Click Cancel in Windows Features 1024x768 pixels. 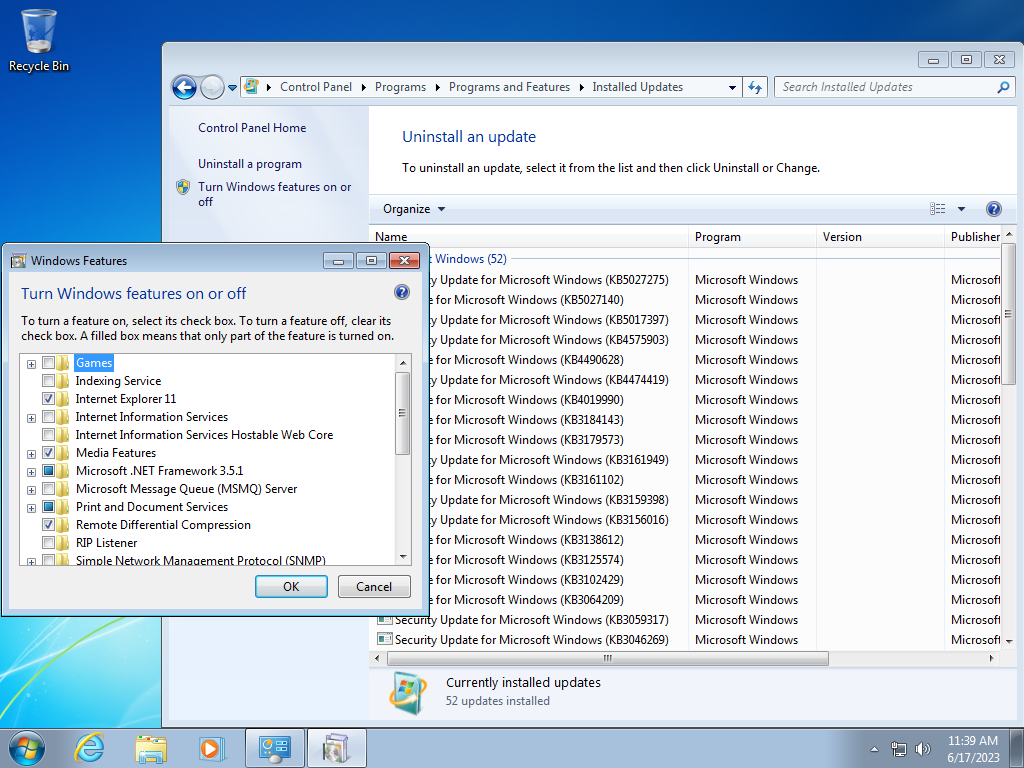374,586
